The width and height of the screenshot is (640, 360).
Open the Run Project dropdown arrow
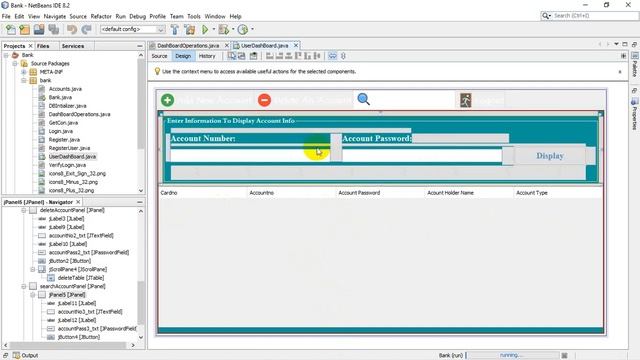pyautogui.click(x=213, y=29)
